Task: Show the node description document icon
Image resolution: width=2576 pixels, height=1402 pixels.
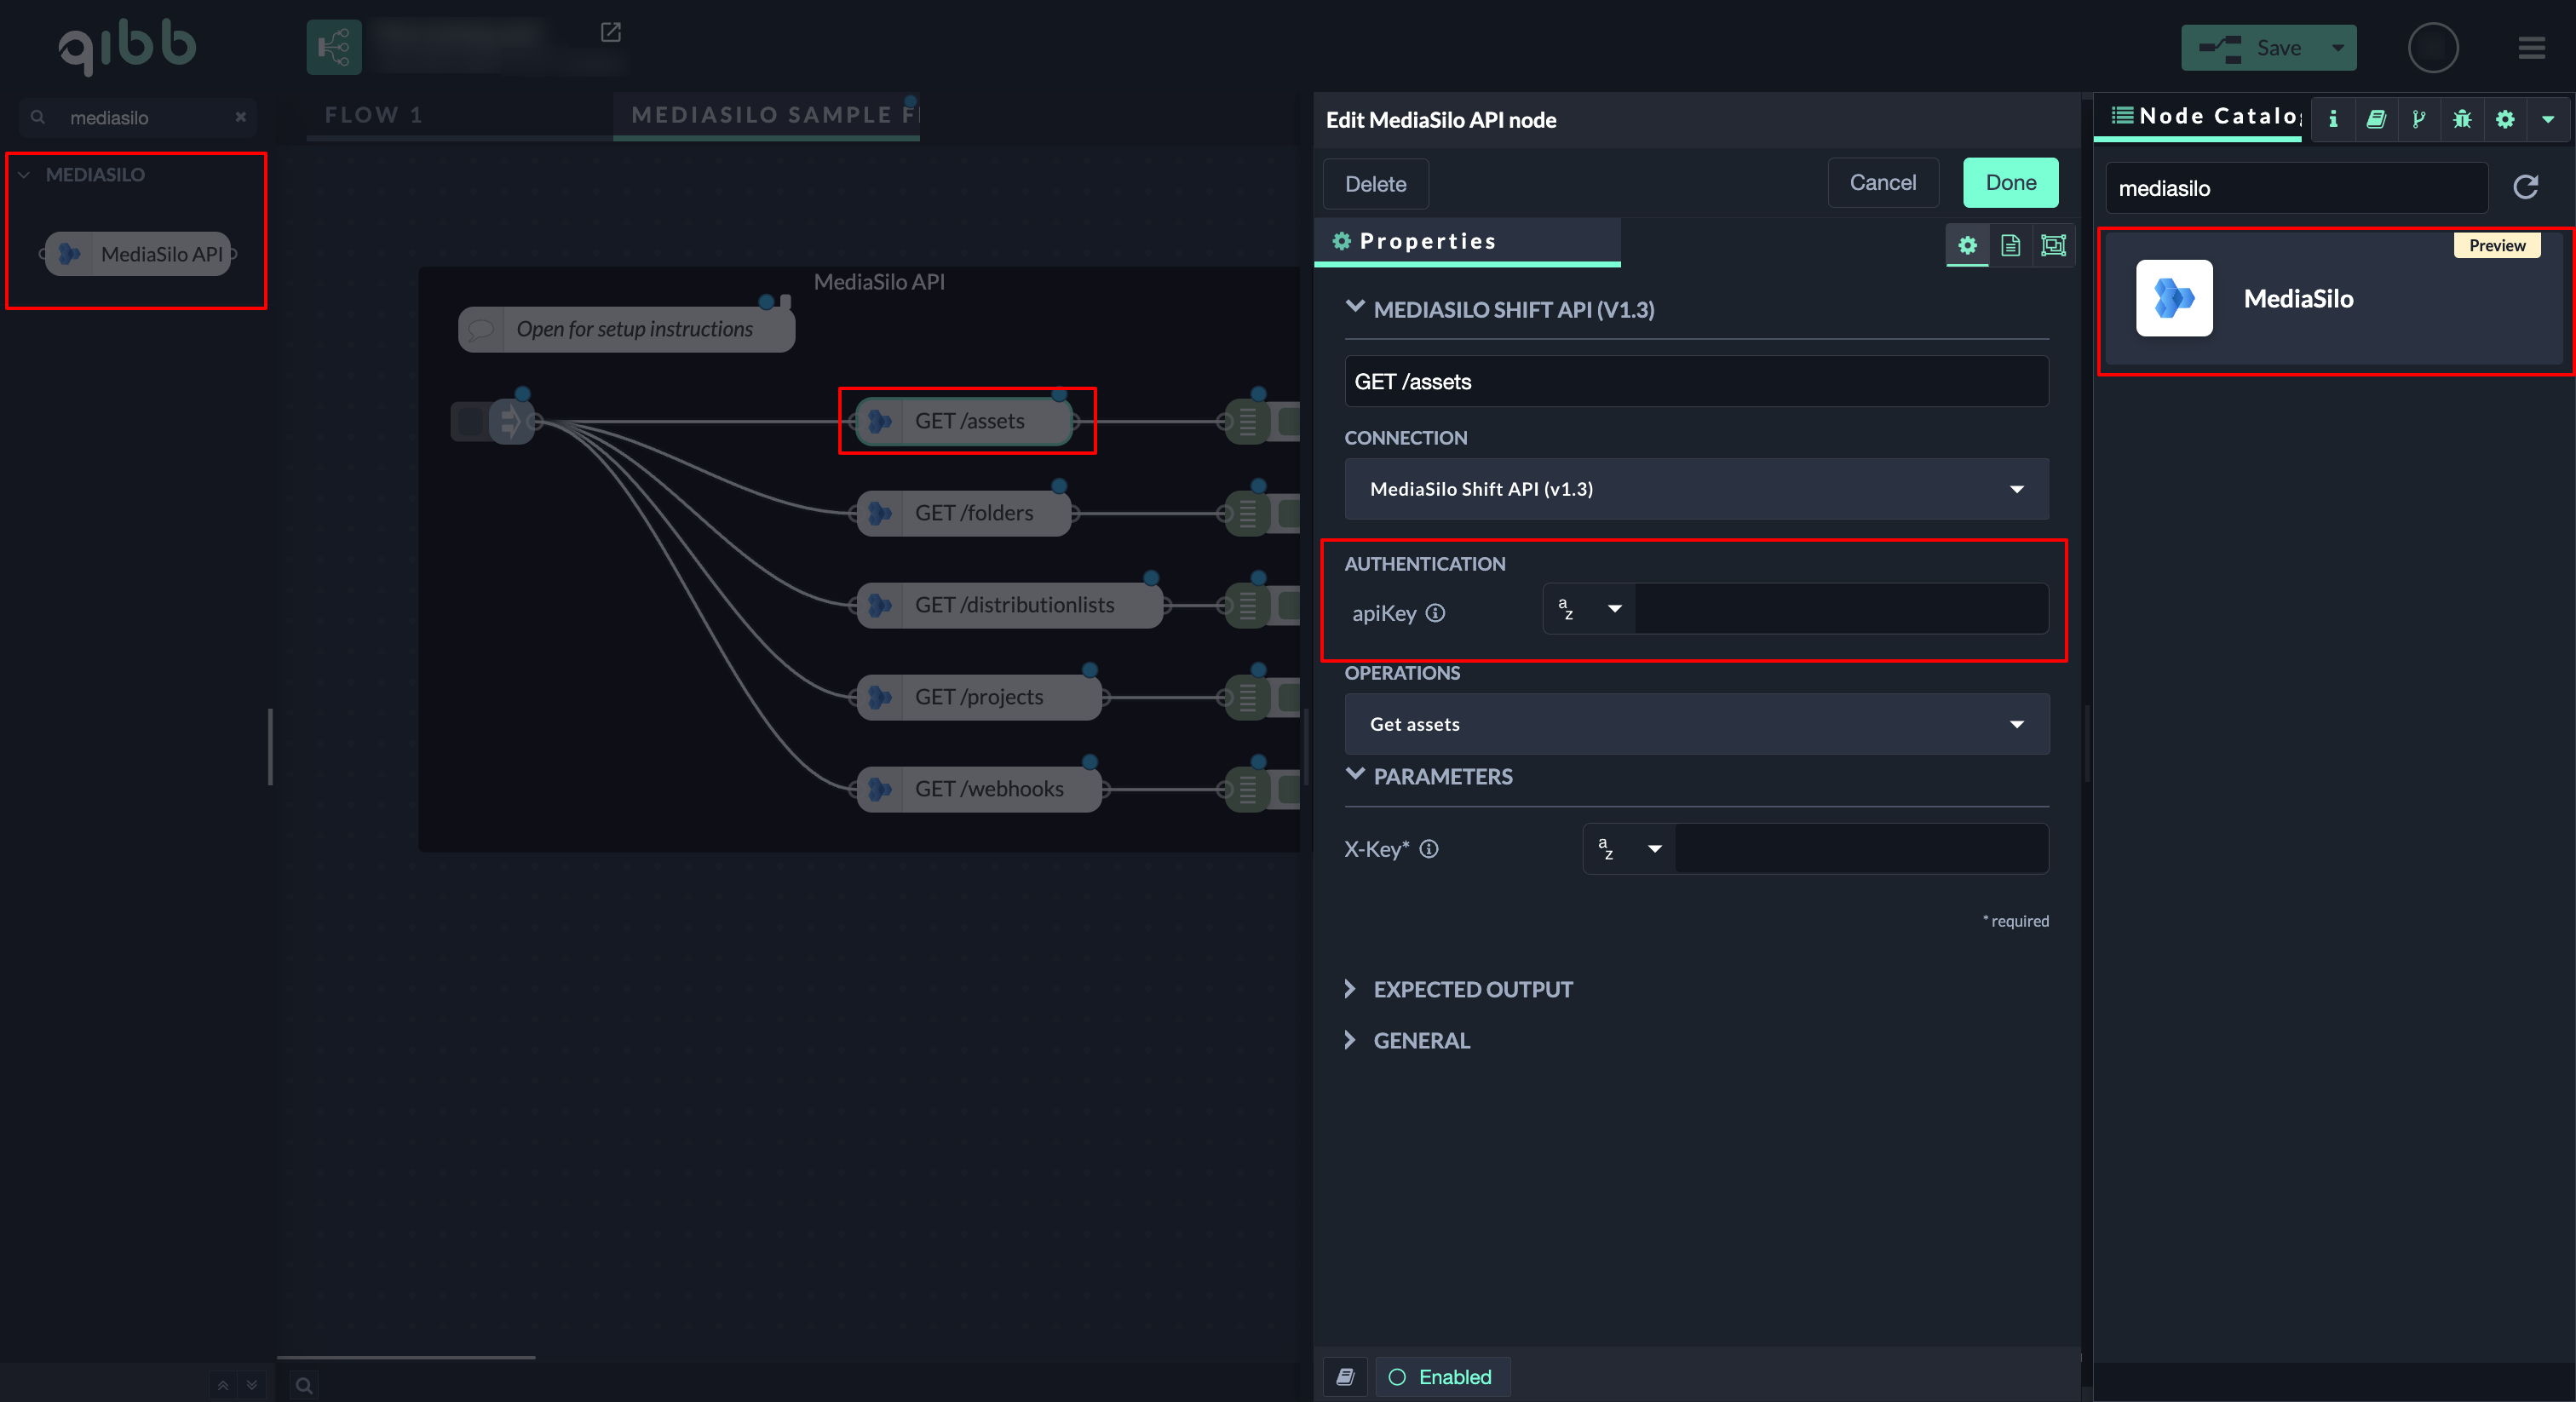Action: point(2010,245)
